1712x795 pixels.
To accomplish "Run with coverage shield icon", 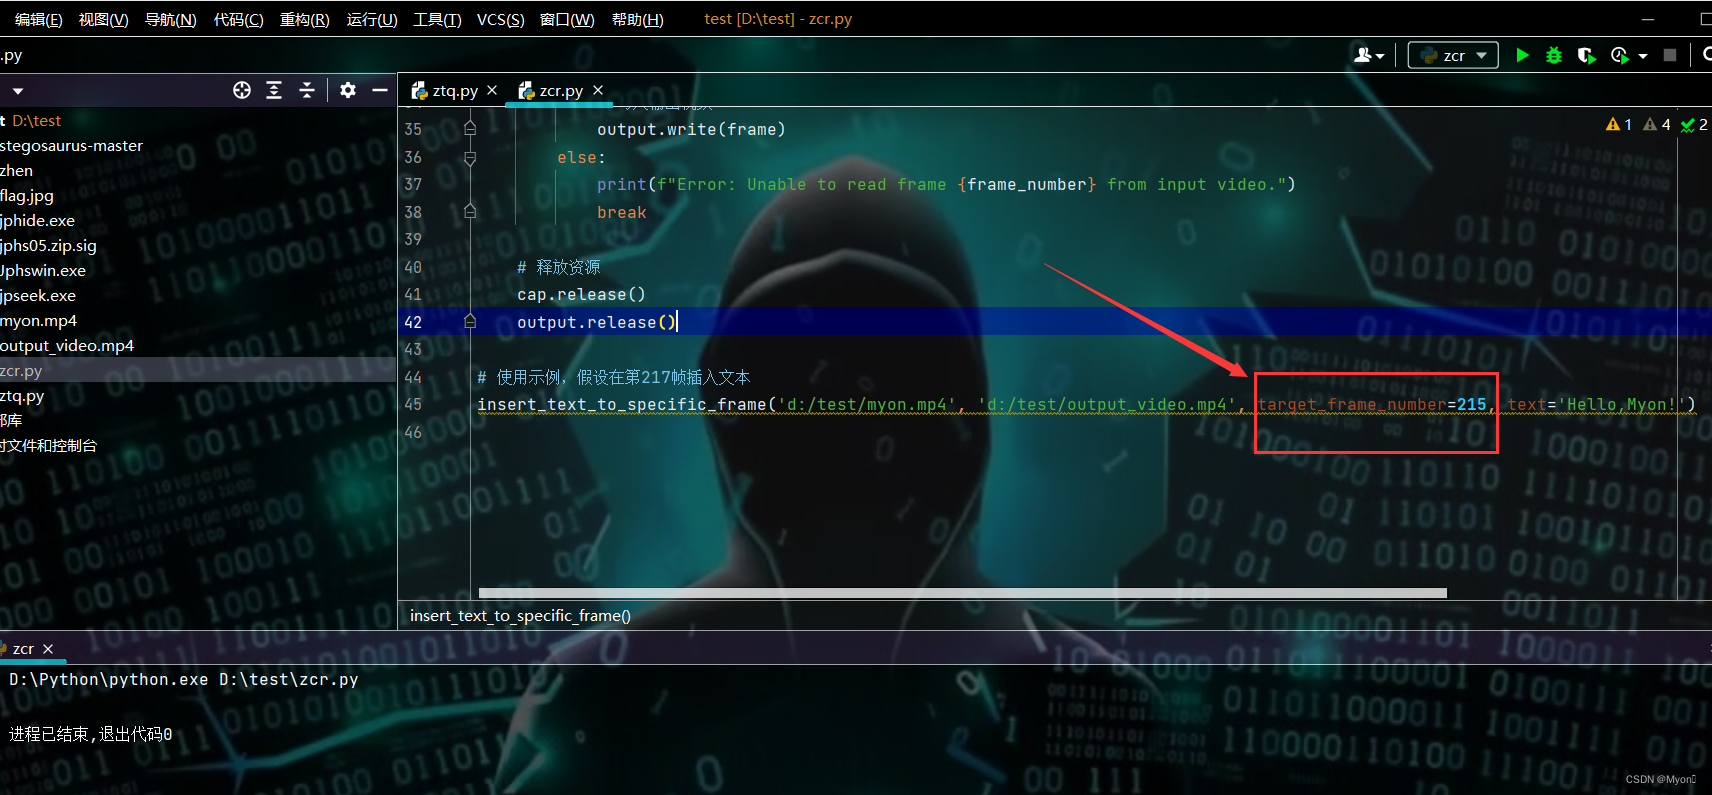I will [1586, 55].
